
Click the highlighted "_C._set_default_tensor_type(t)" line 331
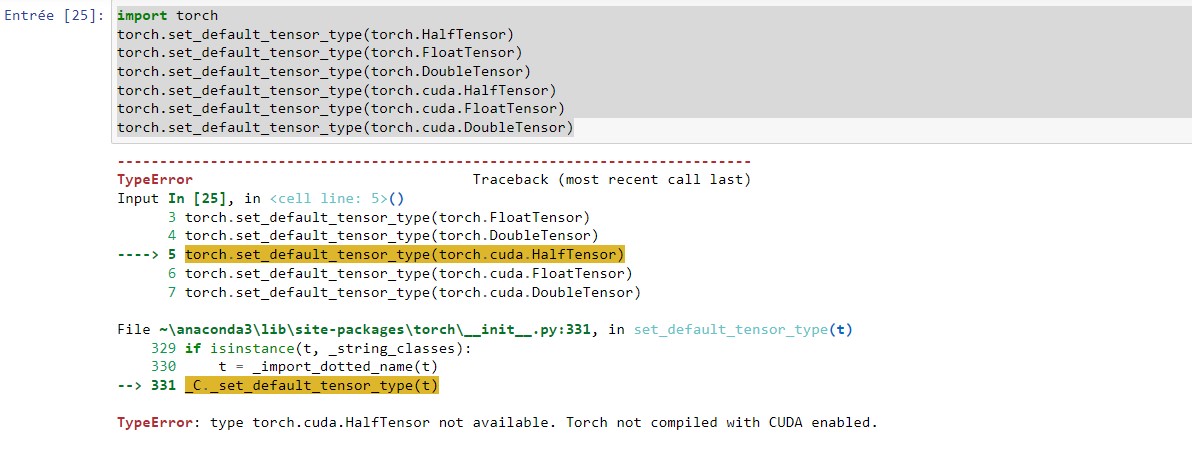click(x=311, y=385)
